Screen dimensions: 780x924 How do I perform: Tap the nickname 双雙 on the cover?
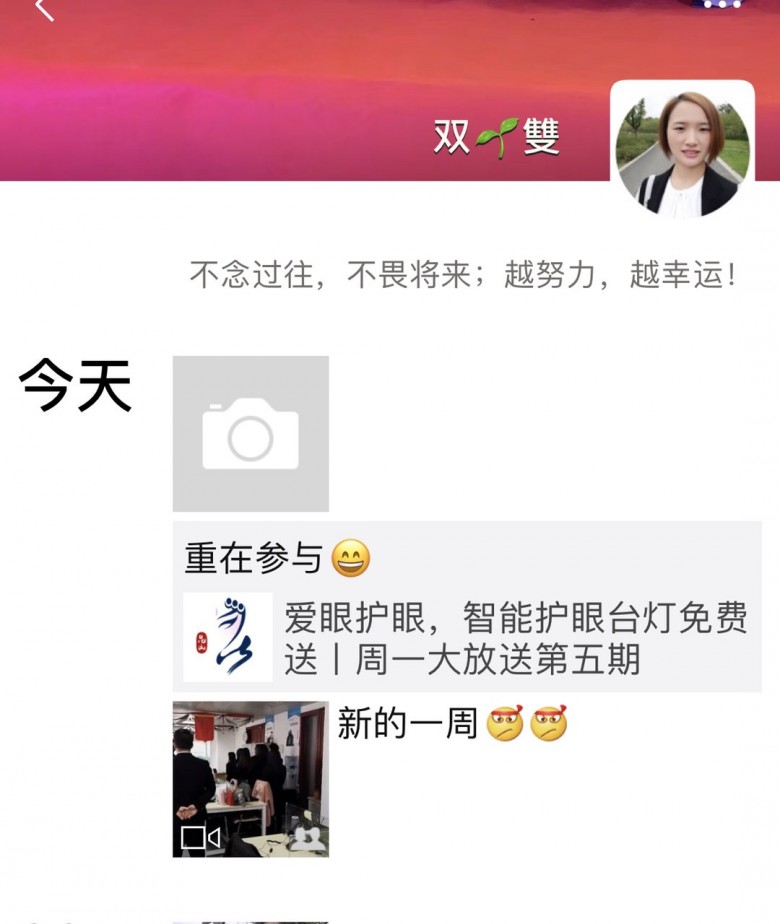pyautogui.click(x=497, y=137)
